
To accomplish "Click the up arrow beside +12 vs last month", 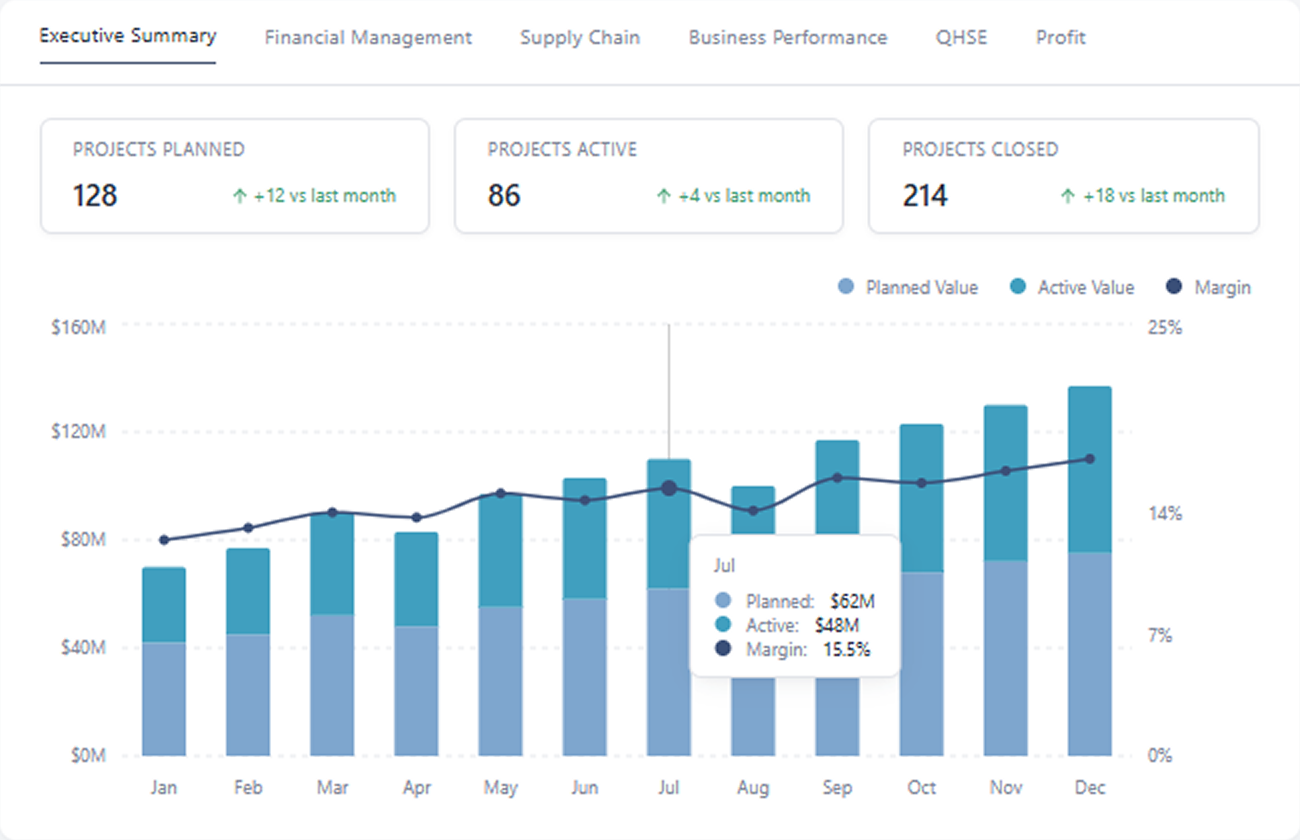I will pyautogui.click(x=240, y=196).
